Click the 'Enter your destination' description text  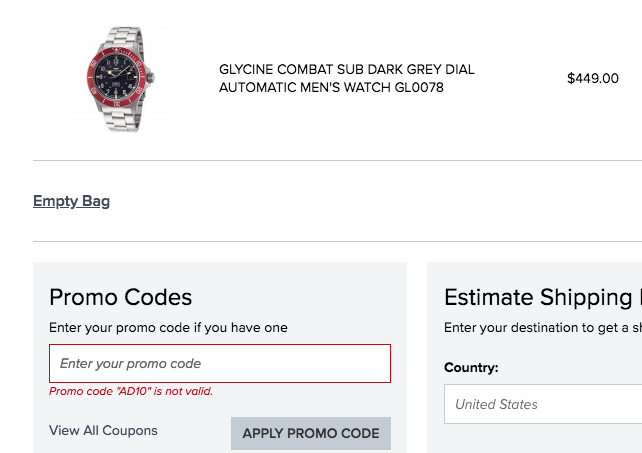tap(540, 327)
